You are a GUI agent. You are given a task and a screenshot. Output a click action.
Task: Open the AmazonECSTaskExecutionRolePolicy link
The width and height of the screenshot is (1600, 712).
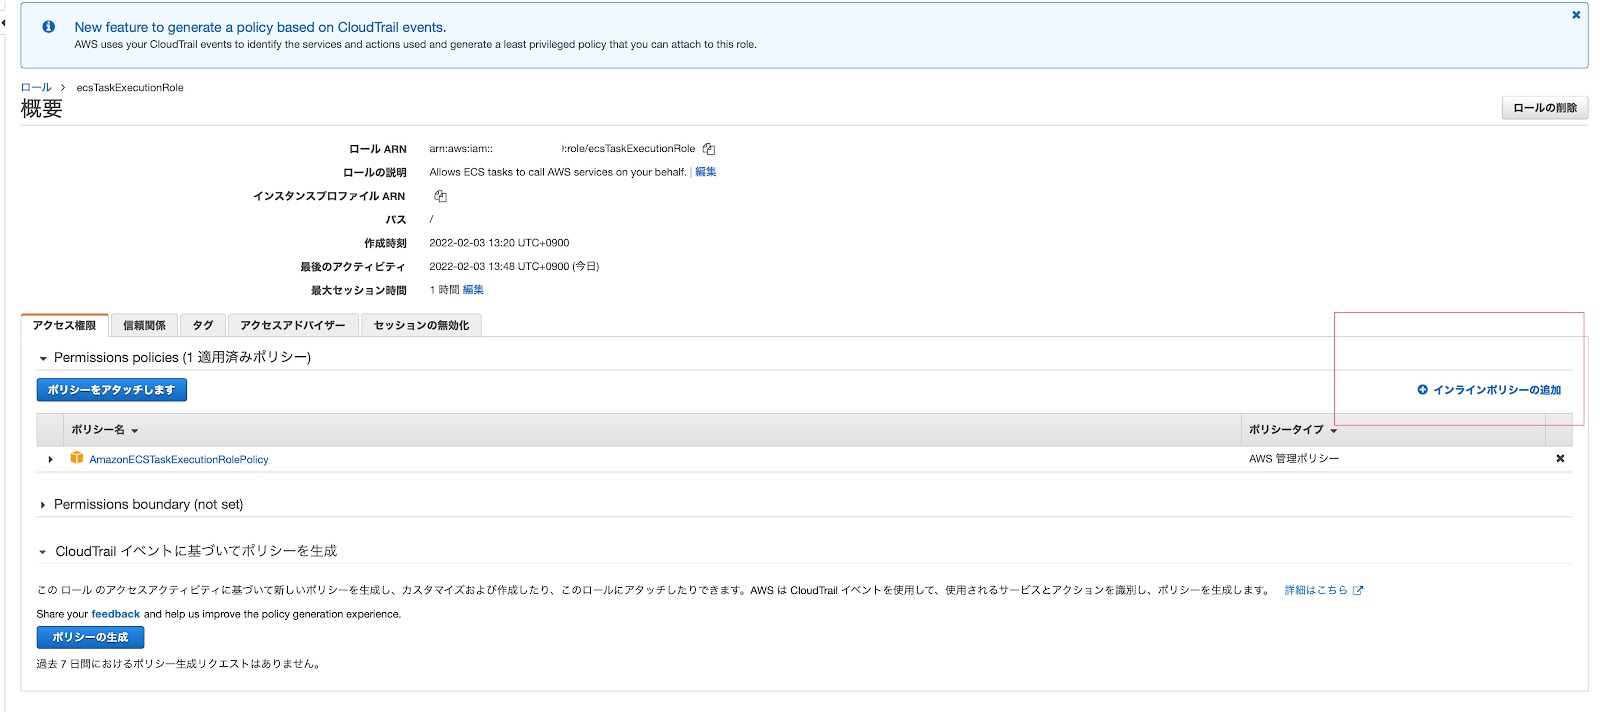click(179, 459)
